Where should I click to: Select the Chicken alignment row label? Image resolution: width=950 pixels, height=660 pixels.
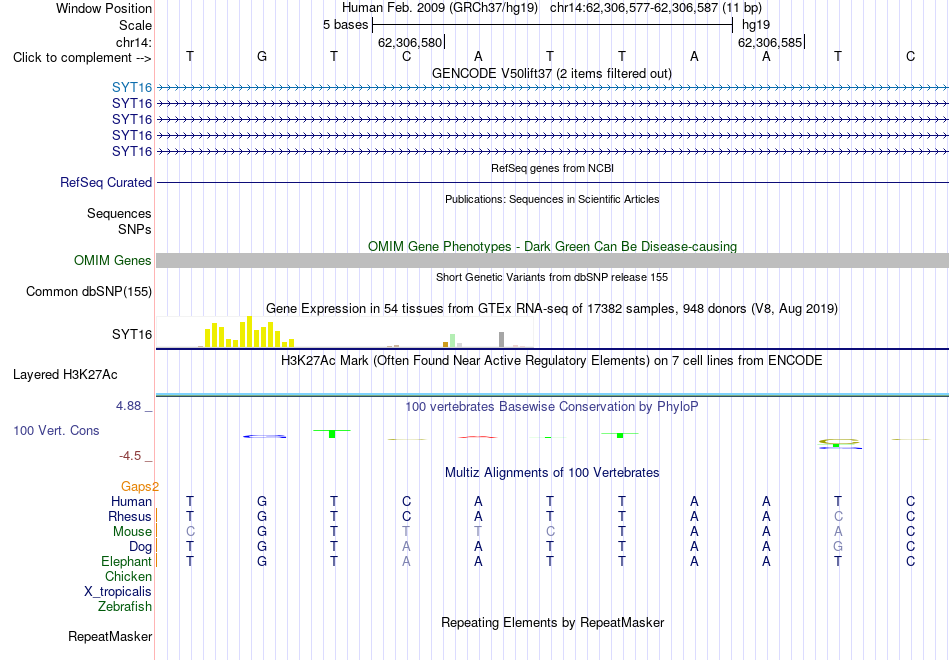tap(128, 576)
